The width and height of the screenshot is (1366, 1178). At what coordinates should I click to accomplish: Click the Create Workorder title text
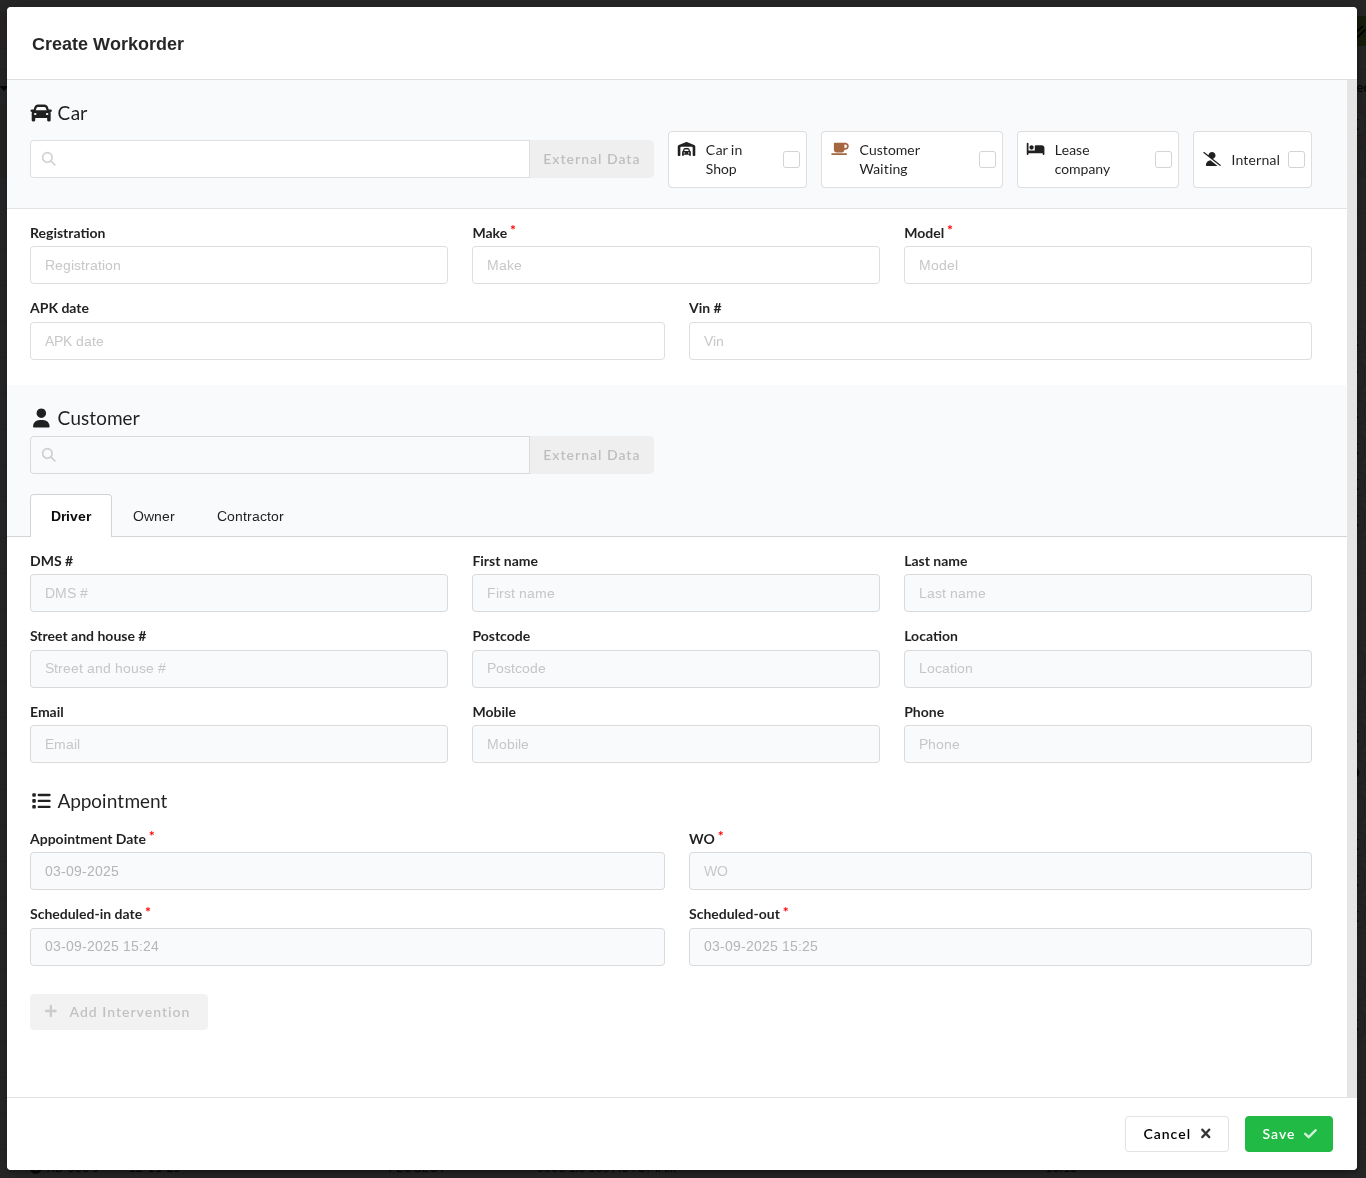coord(108,44)
